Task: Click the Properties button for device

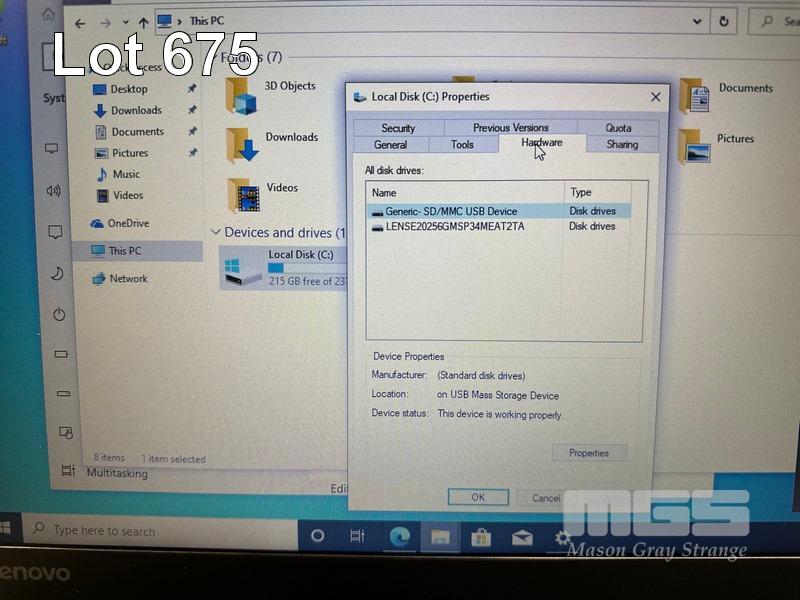Action: point(589,453)
